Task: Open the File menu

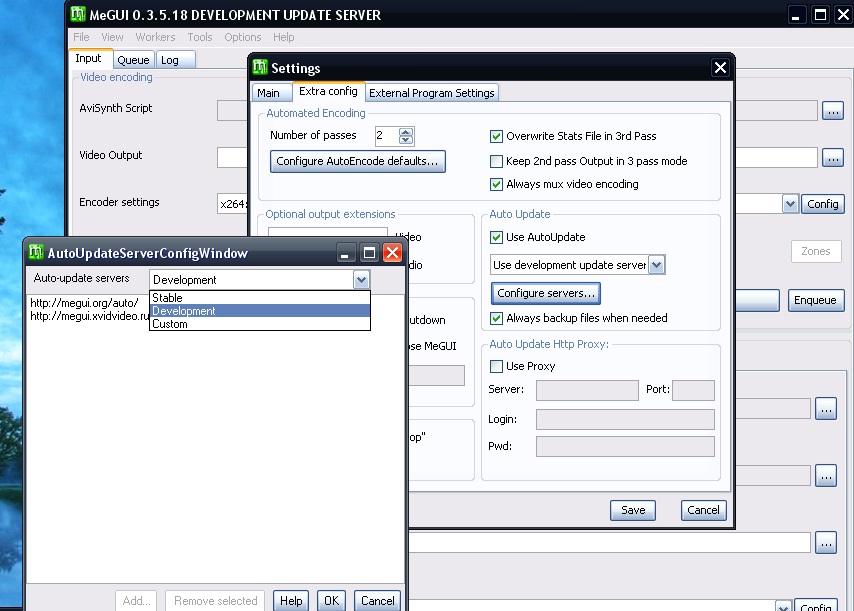Action: pyautogui.click(x=81, y=37)
